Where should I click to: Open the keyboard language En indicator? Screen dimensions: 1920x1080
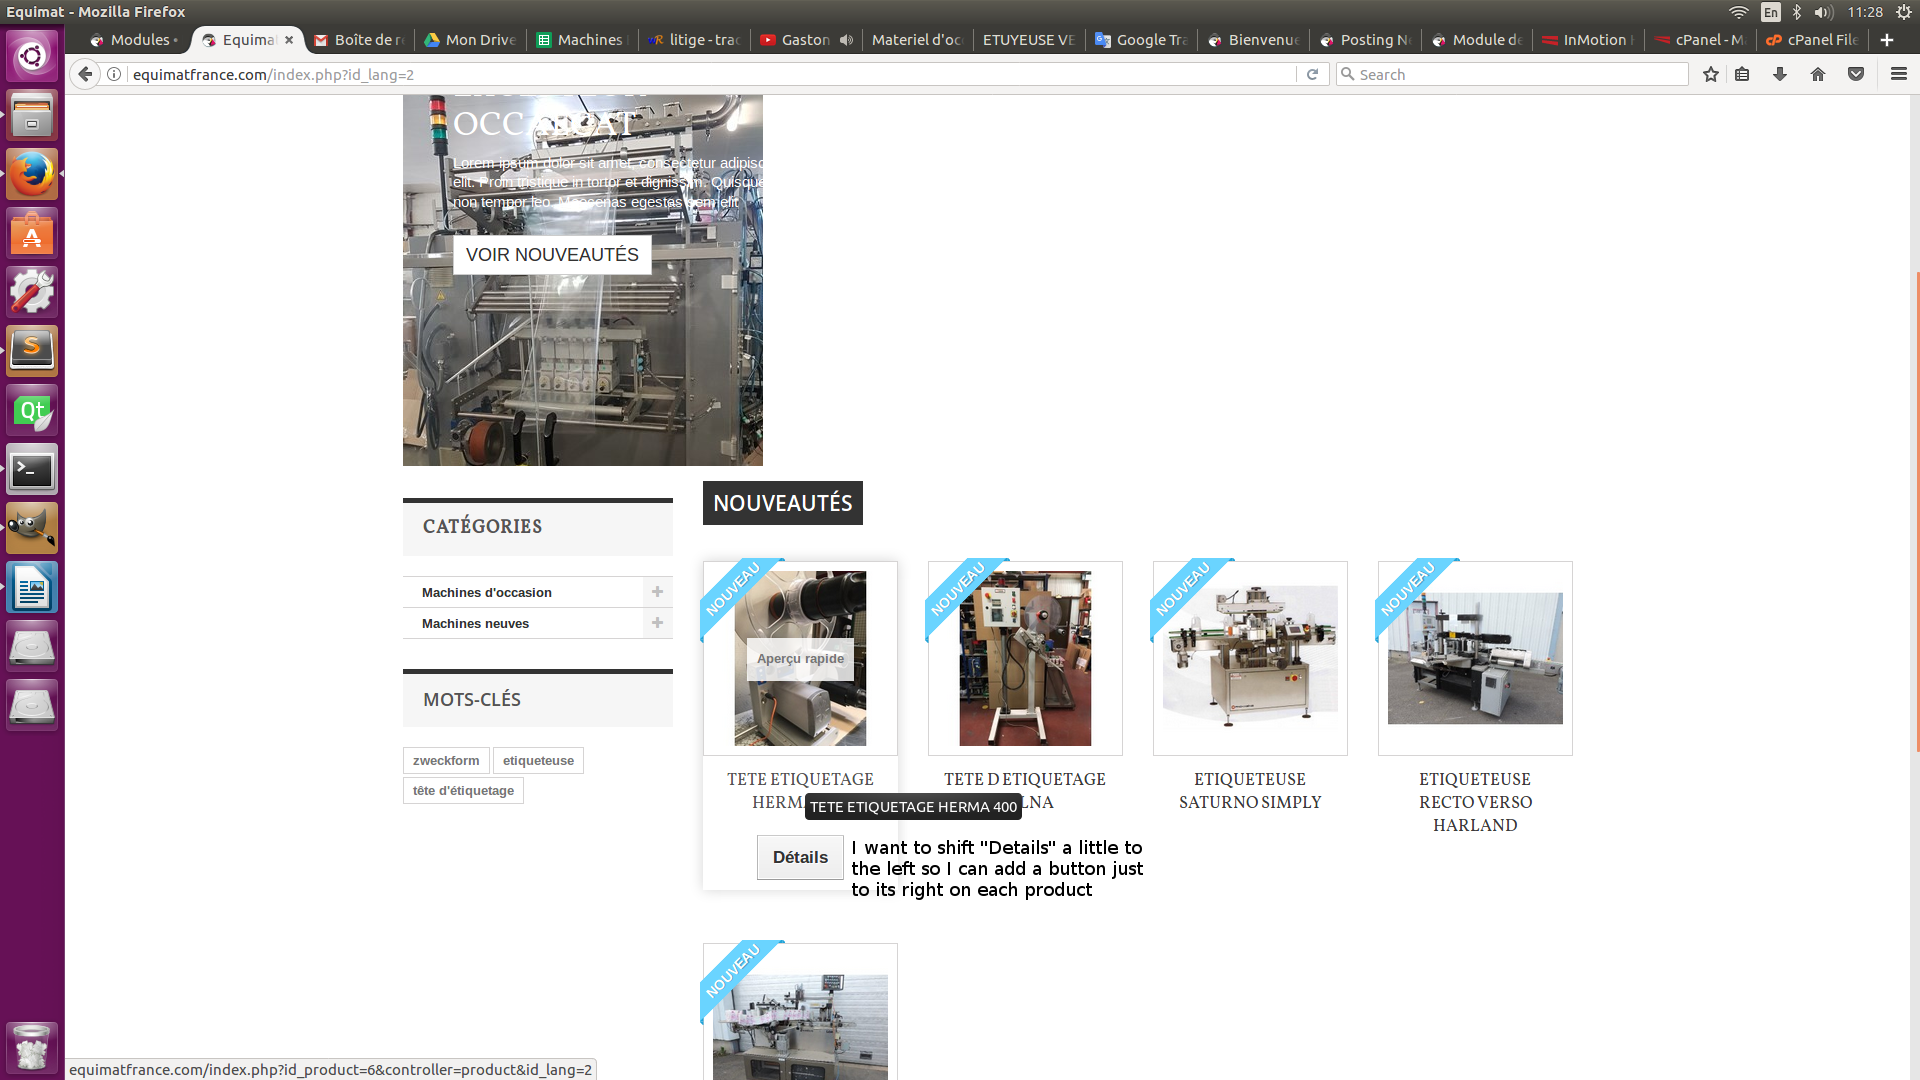tap(1771, 12)
